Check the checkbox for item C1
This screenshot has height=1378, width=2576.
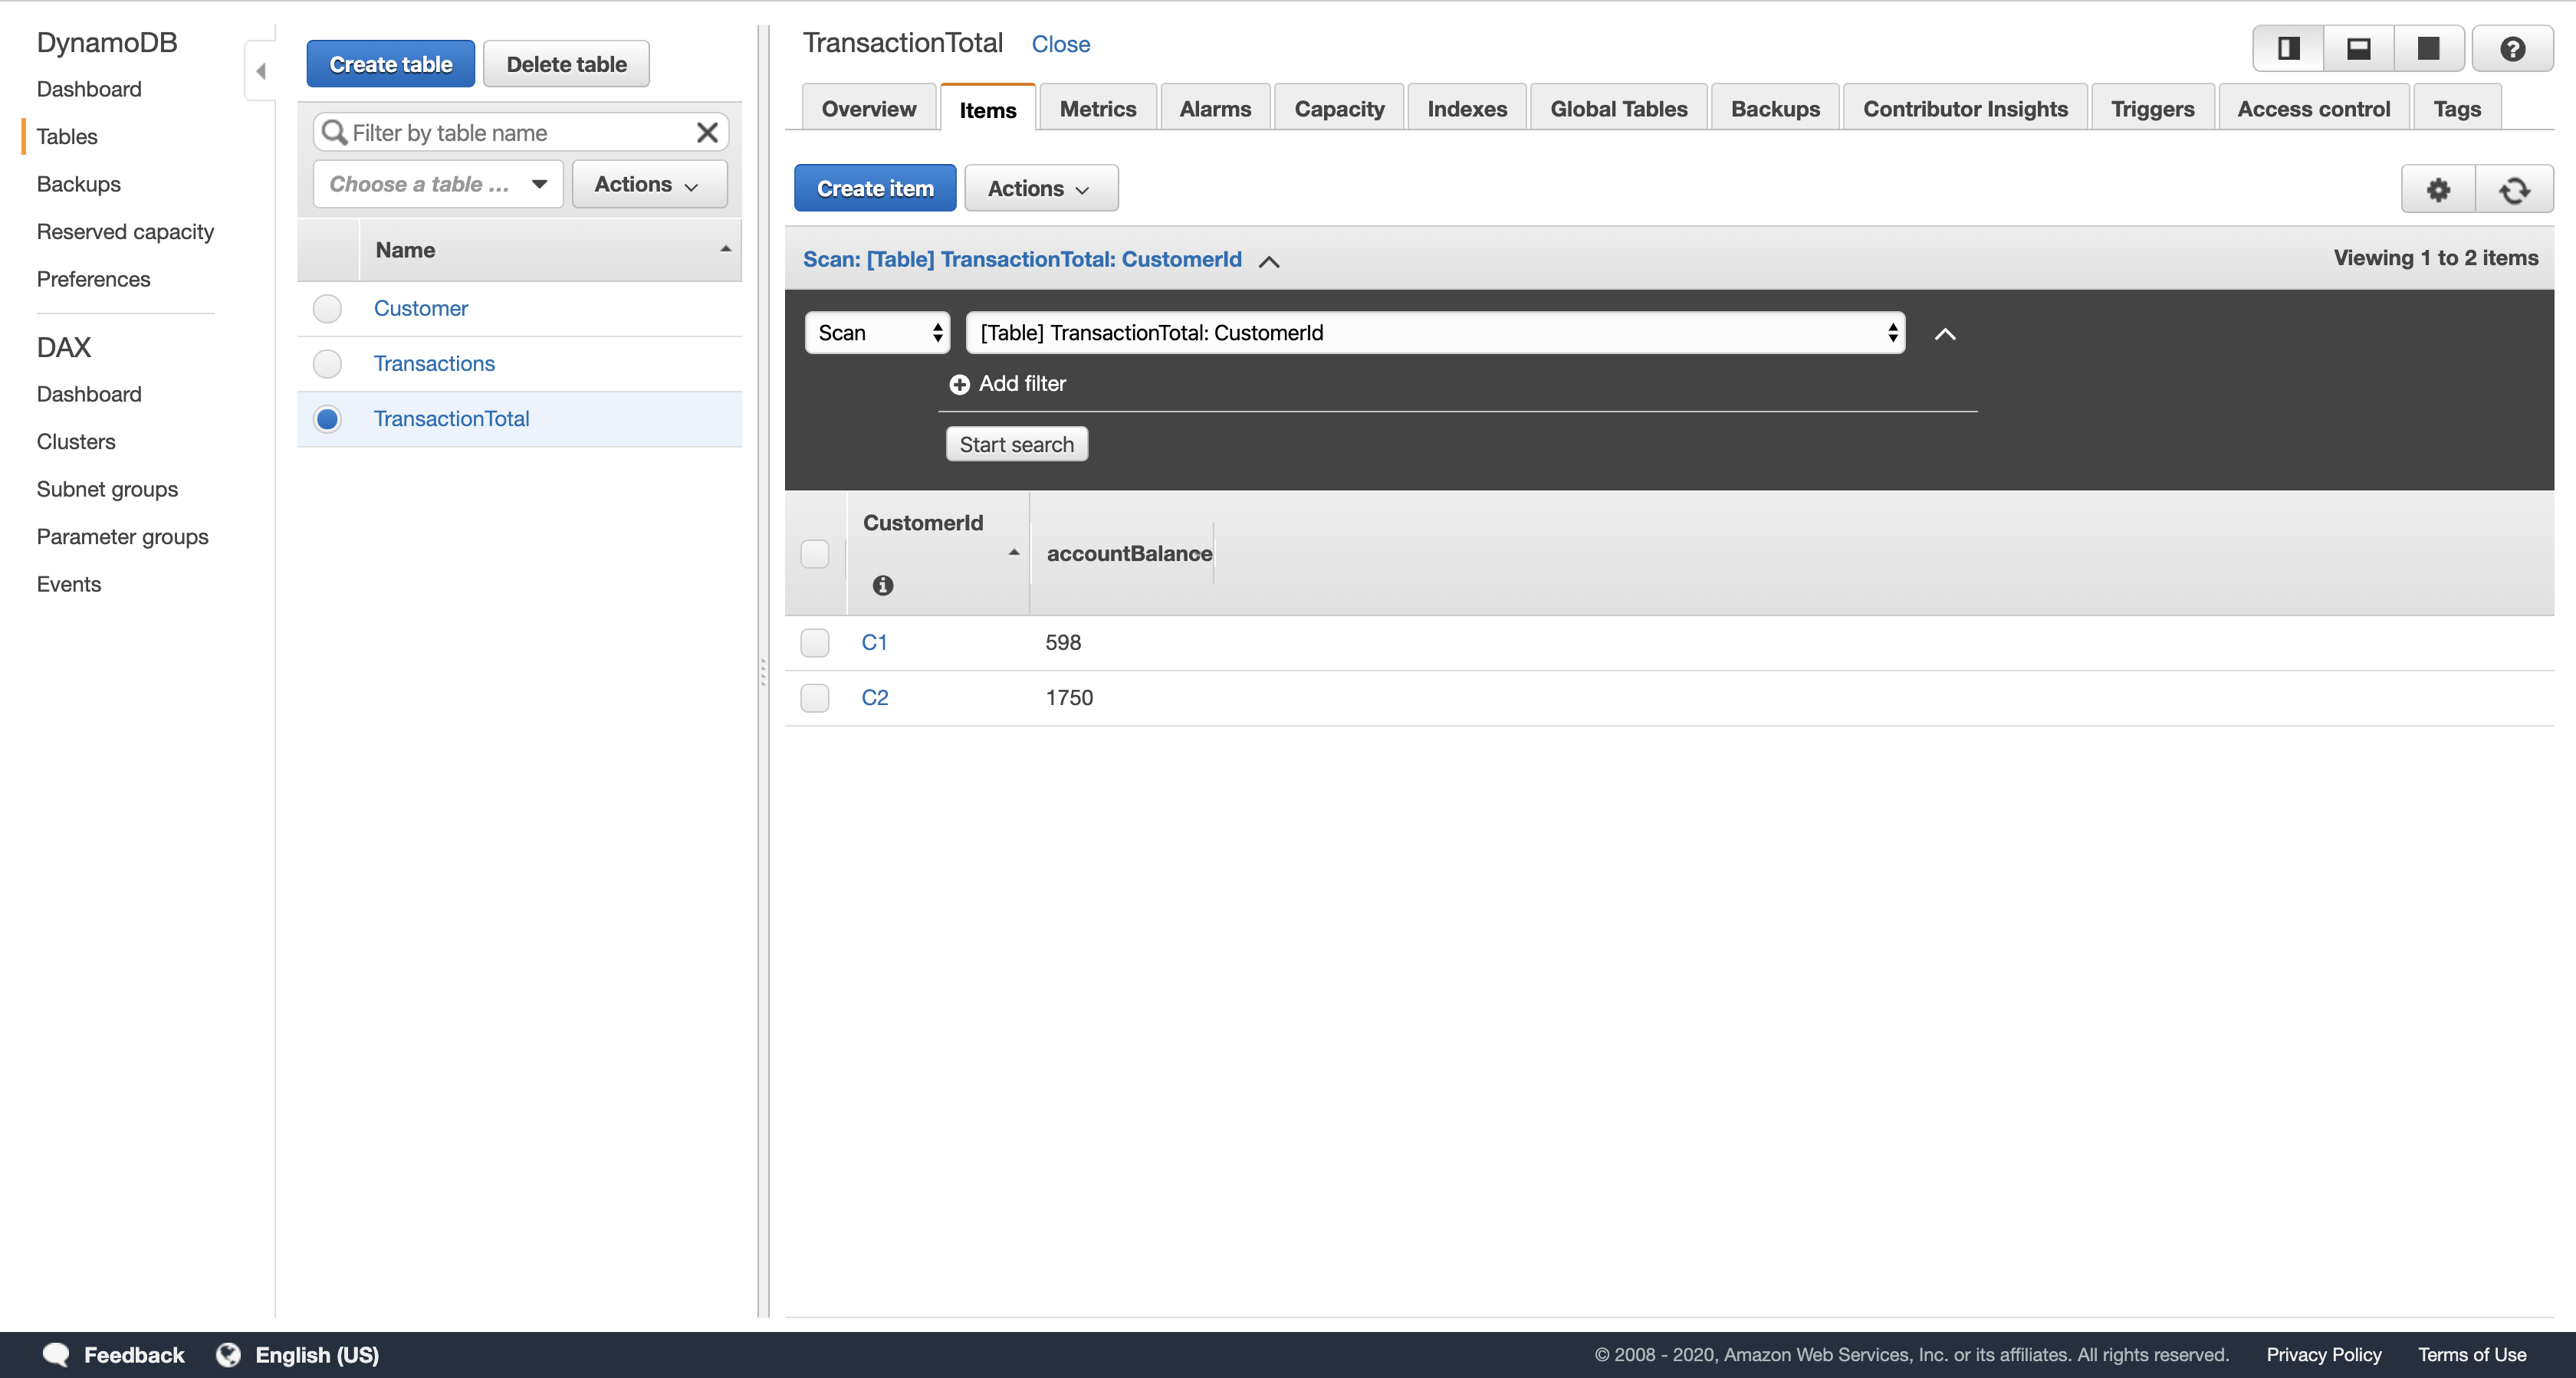click(x=815, y=643)
